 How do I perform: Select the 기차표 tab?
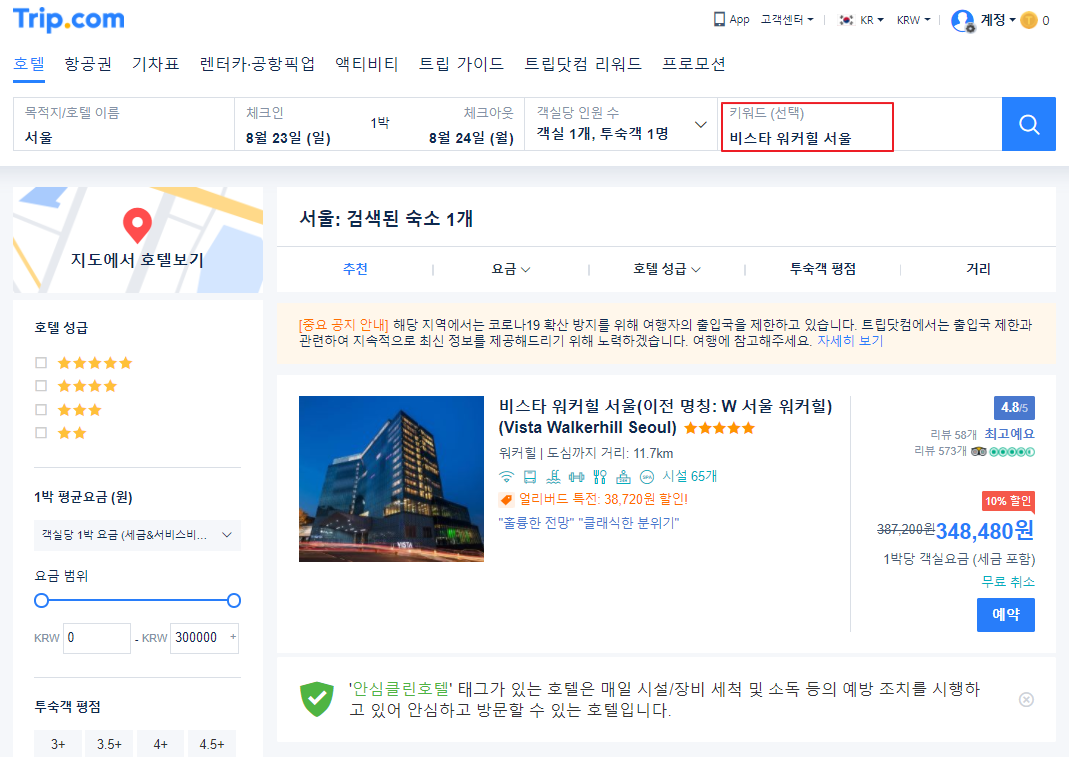point(155,63)
